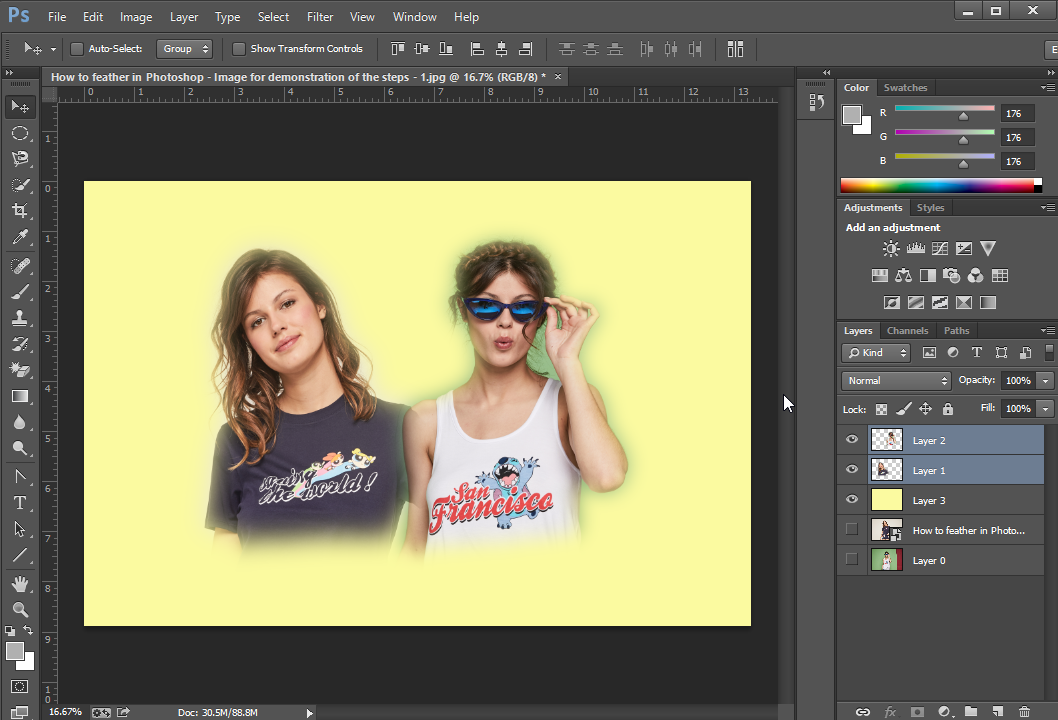The image size is (1058, 720).
Task: Open layer styles with the fx button
Action: (889, 711)
